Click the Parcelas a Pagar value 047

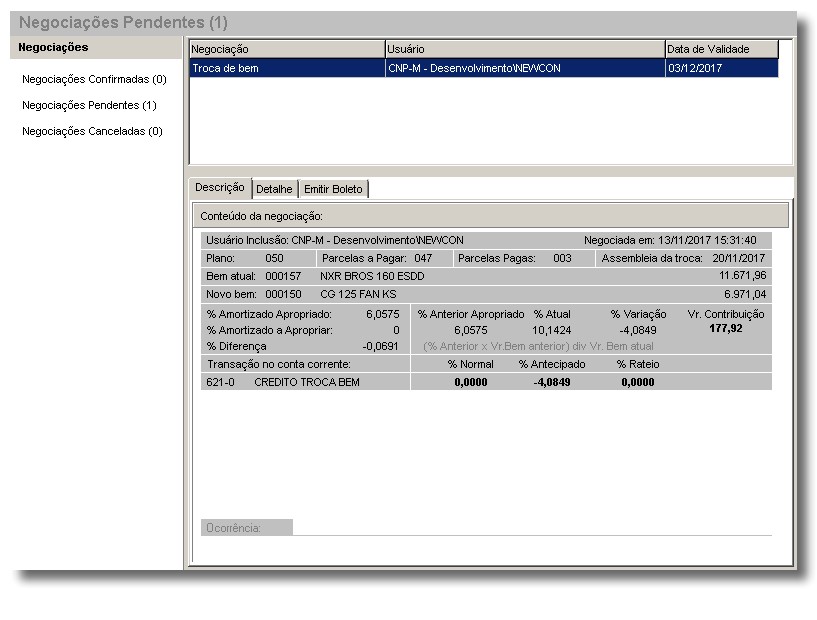[x=423, y=258]
